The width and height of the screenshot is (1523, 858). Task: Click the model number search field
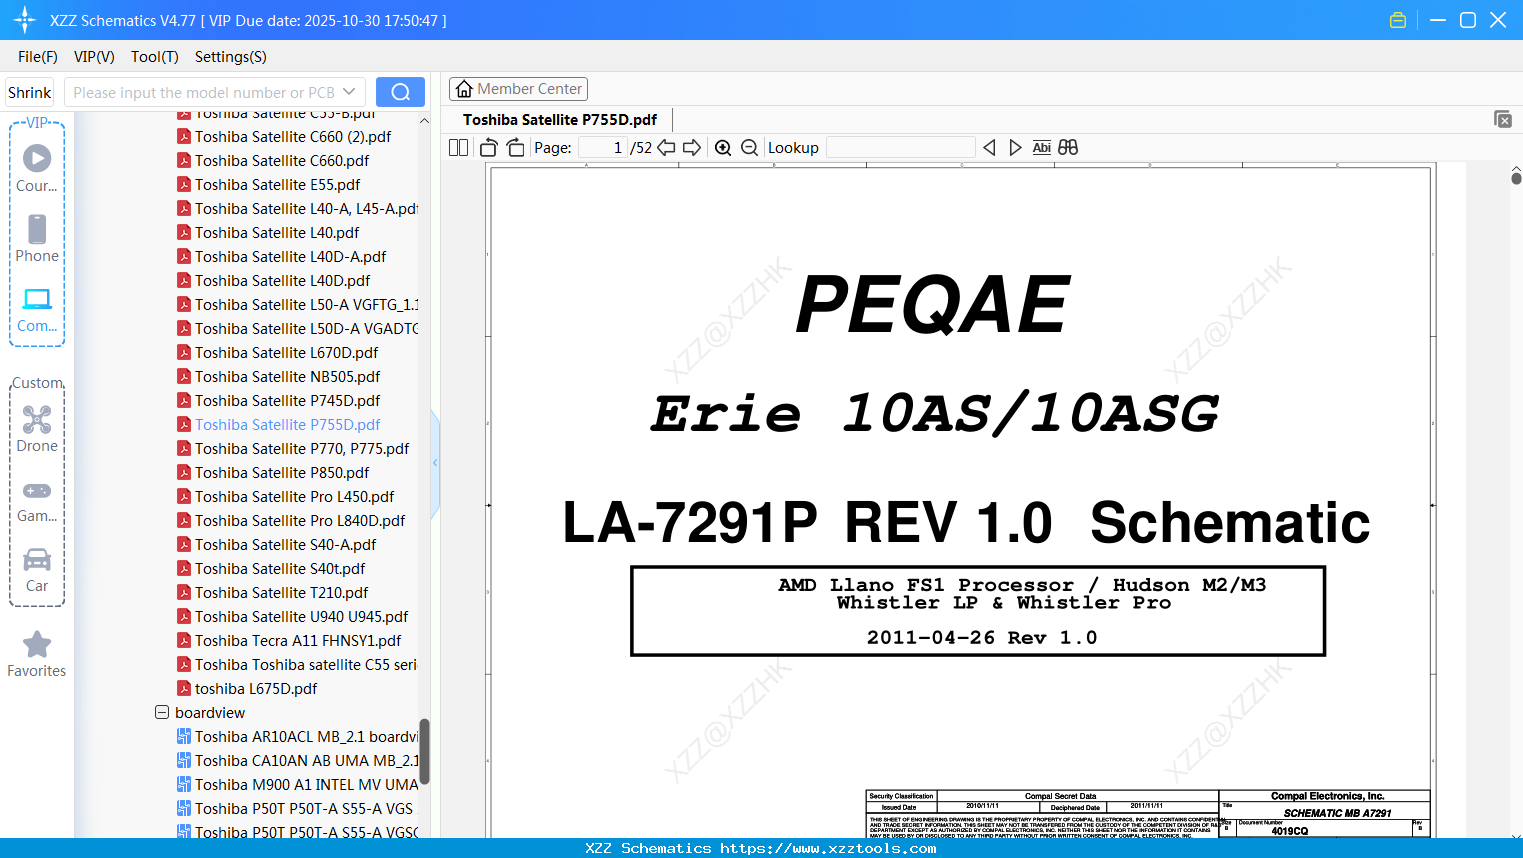[x=204, y=92]
